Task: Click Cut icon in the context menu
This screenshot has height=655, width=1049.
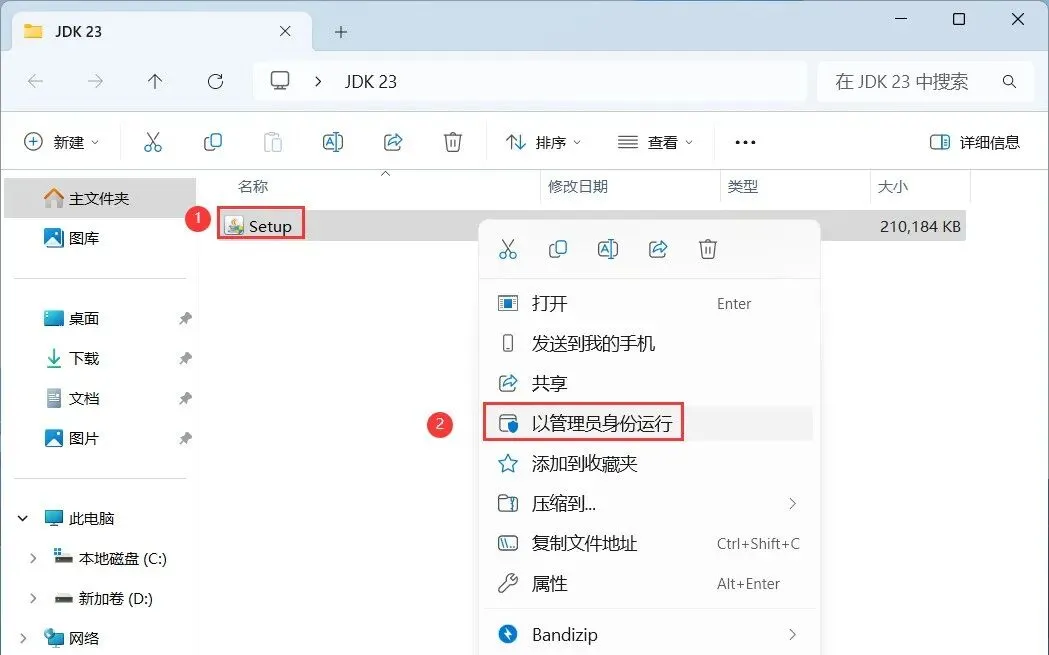Action: click(x=508, y=250)
